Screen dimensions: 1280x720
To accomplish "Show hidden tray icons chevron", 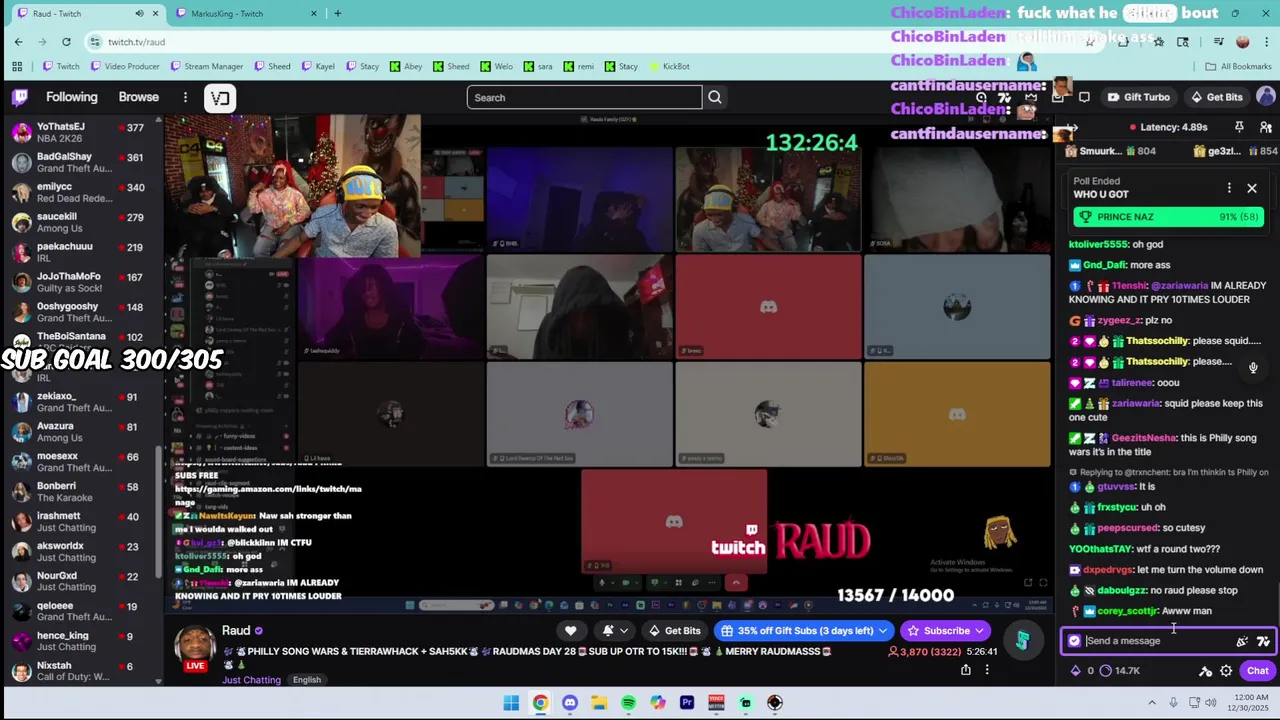I will pyautogui.click(x=1152, y=703).
